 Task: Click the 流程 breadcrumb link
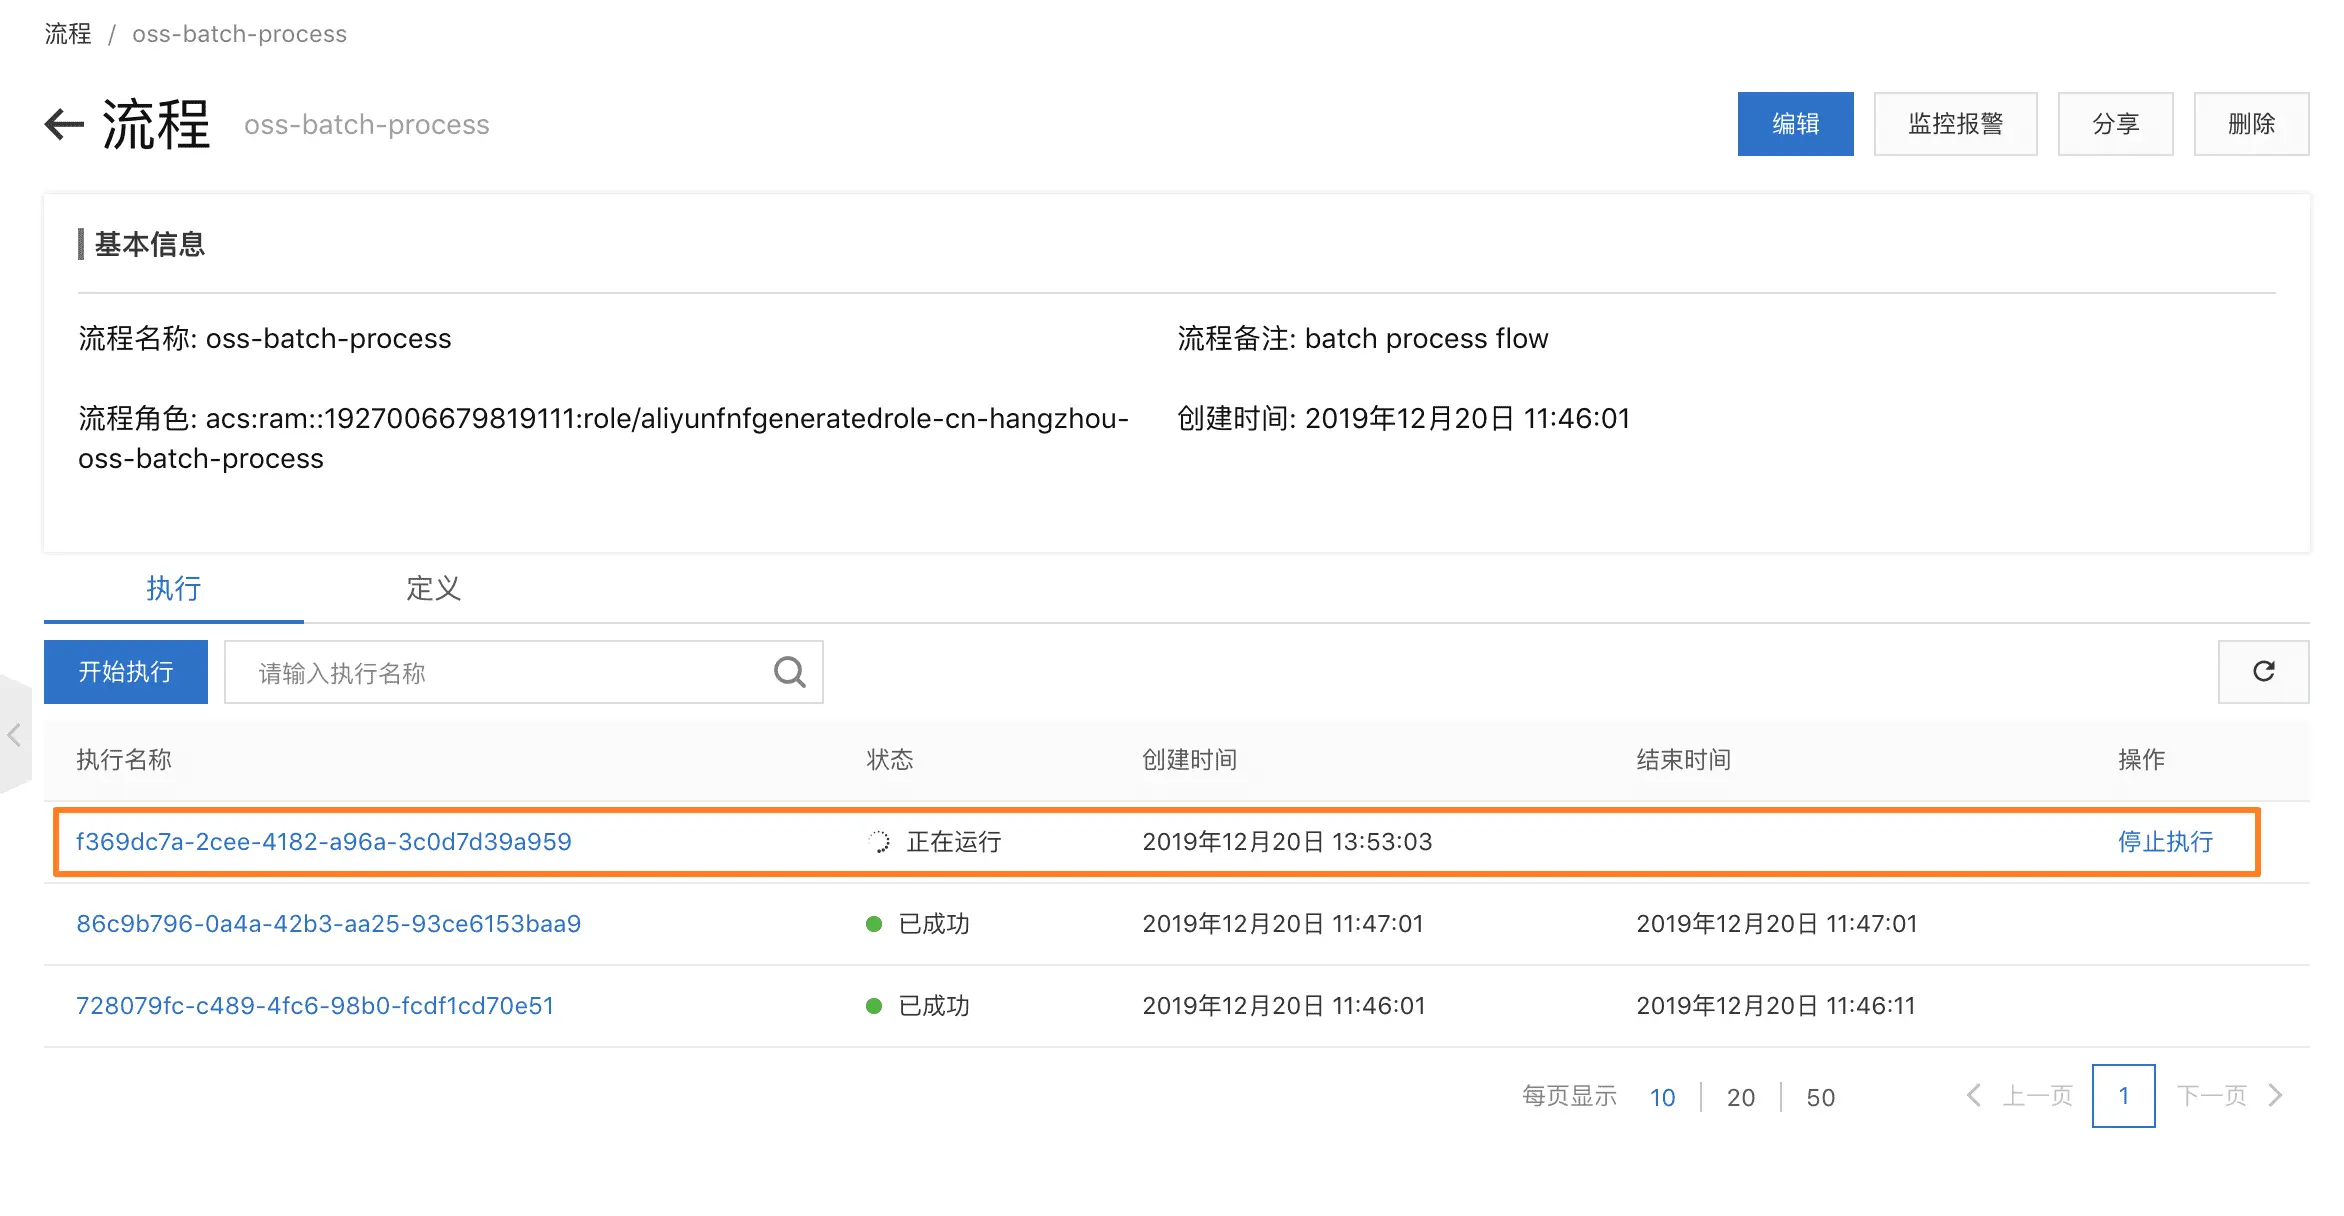click(x=68, y=34)
